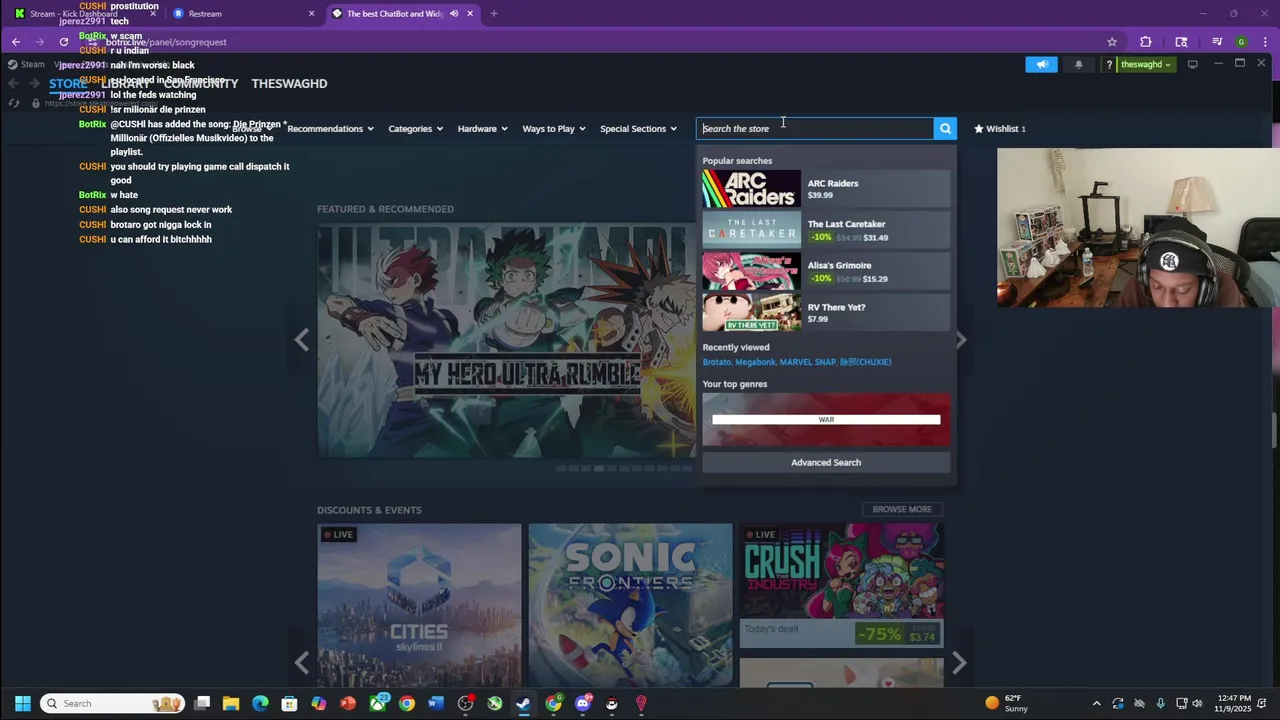Toggle Steam Big Picture mode icon
The width and height of the screenshot is (1280, 720).
[x=1192, y=64]
